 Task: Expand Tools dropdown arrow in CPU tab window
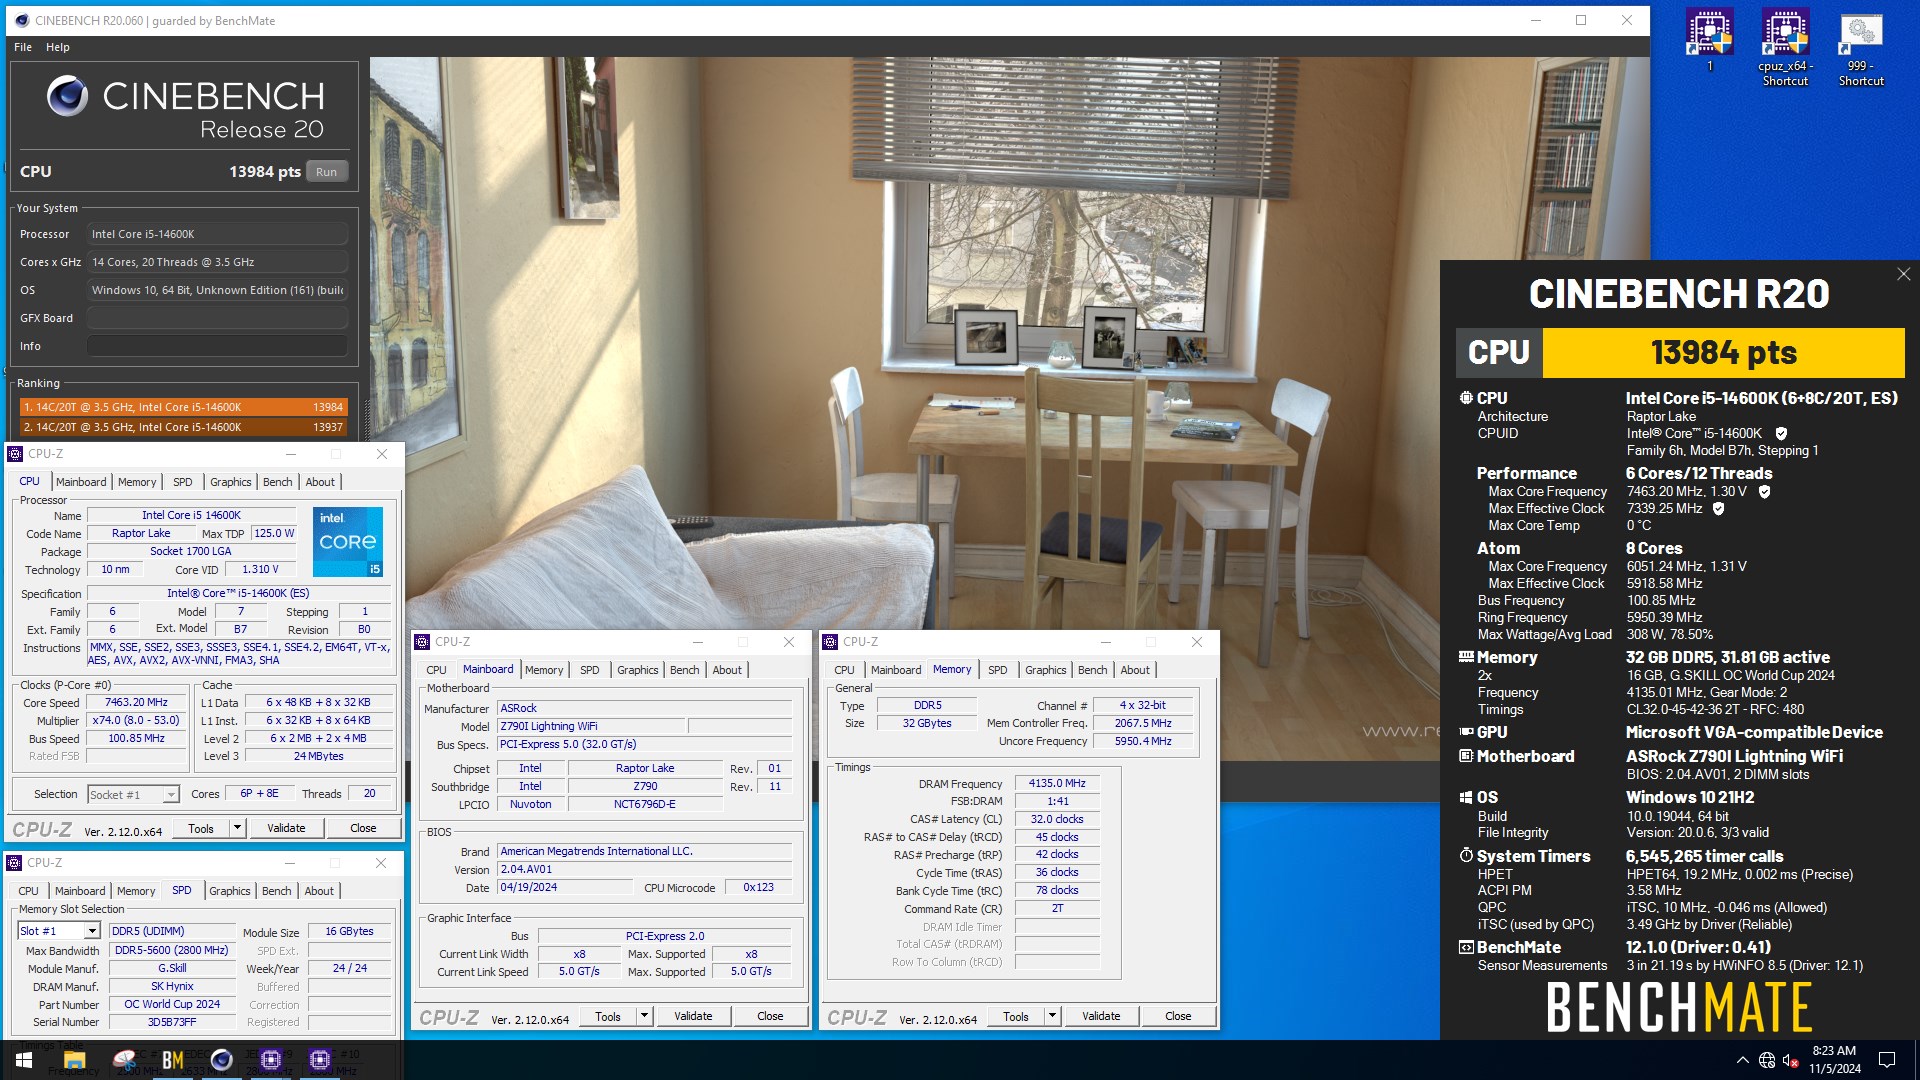pos(237,828)
